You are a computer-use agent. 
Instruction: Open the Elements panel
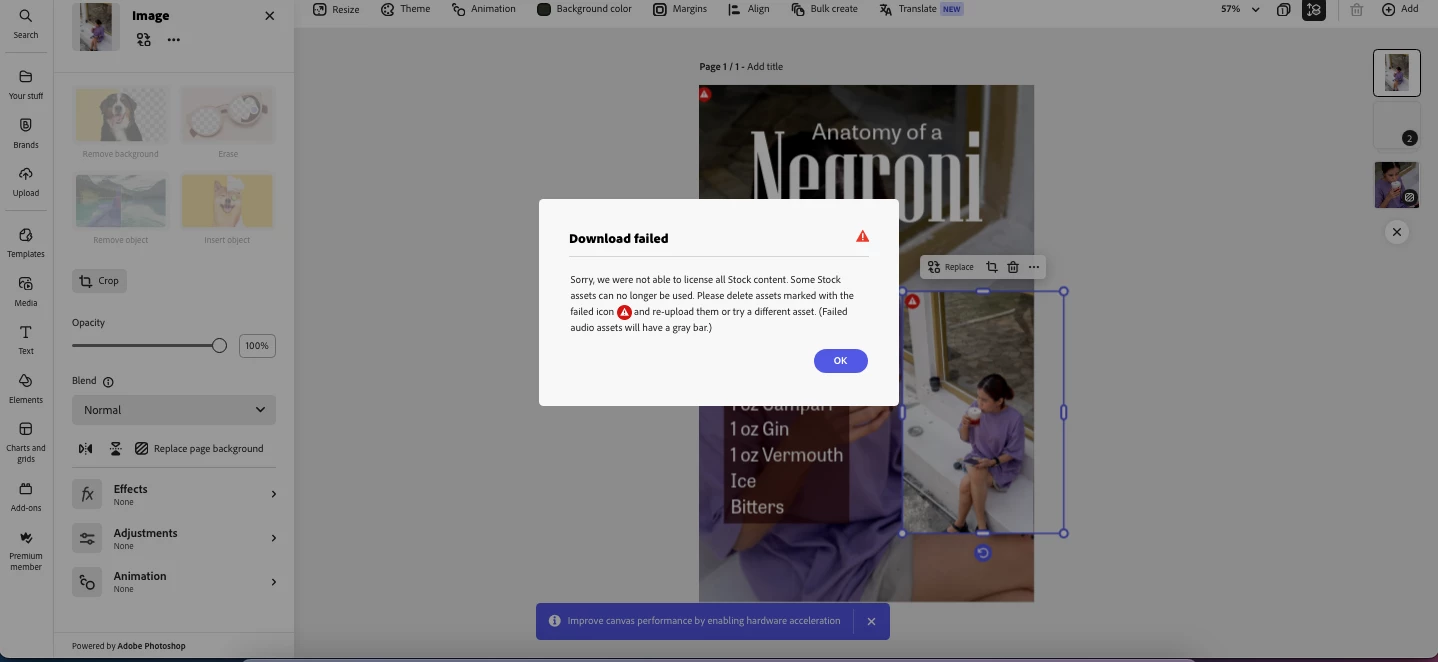(x=26, y=388)
